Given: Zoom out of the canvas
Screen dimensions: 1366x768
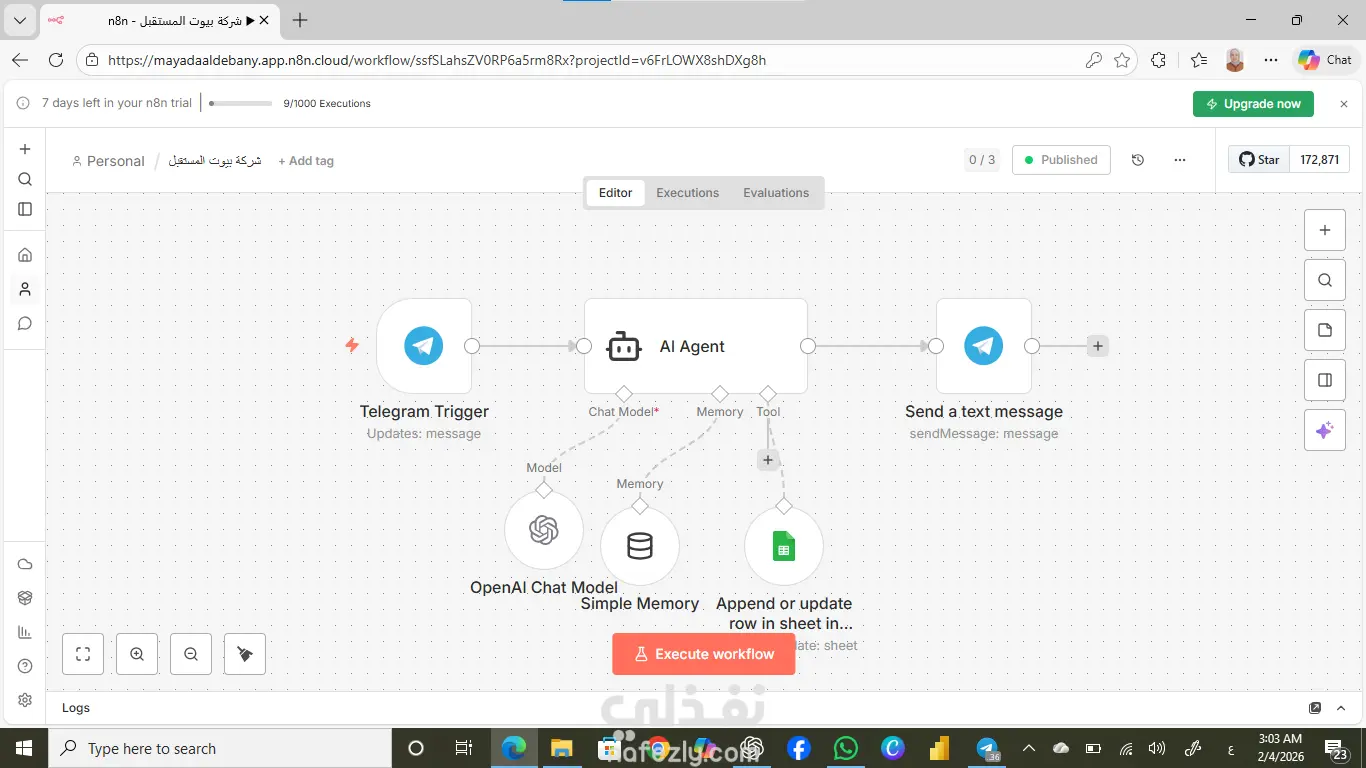Looking at the screenshot, I should [x=191, y=654].
